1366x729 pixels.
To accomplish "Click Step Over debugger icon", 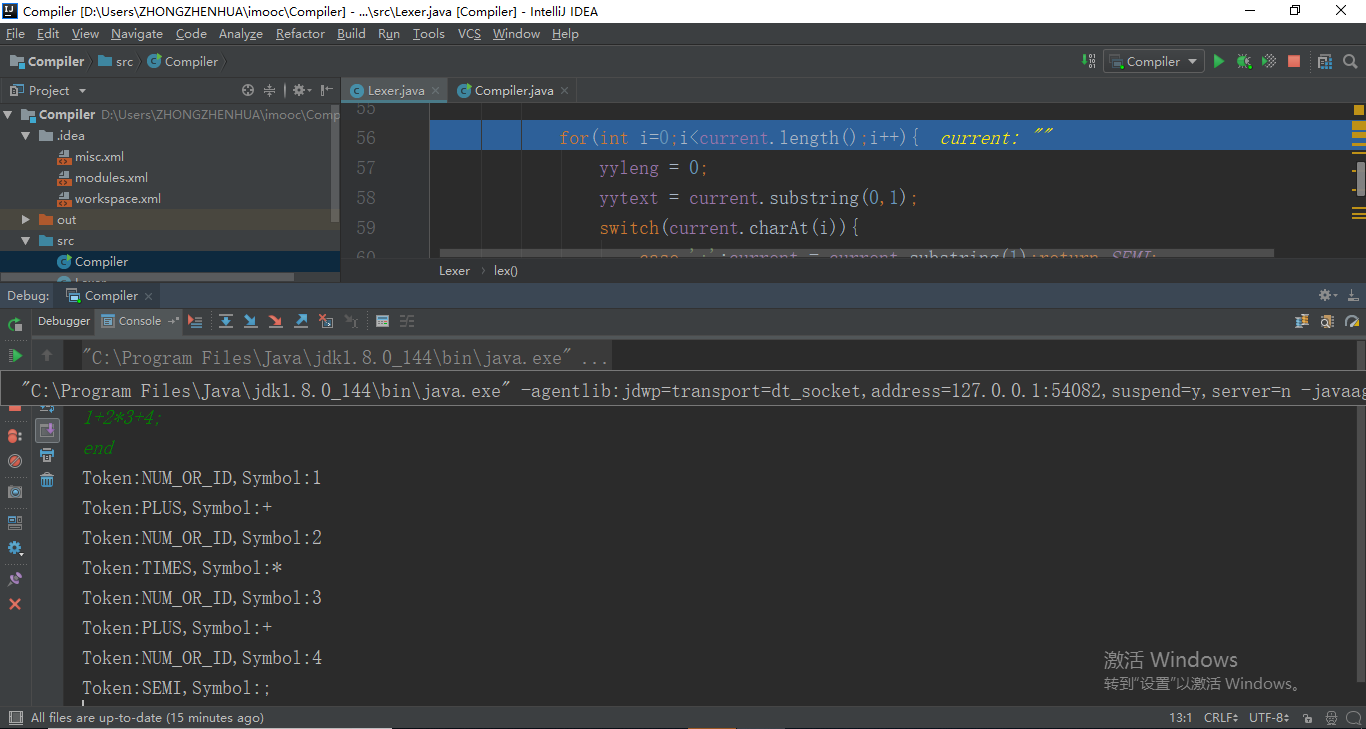I will tap(226, 321).
